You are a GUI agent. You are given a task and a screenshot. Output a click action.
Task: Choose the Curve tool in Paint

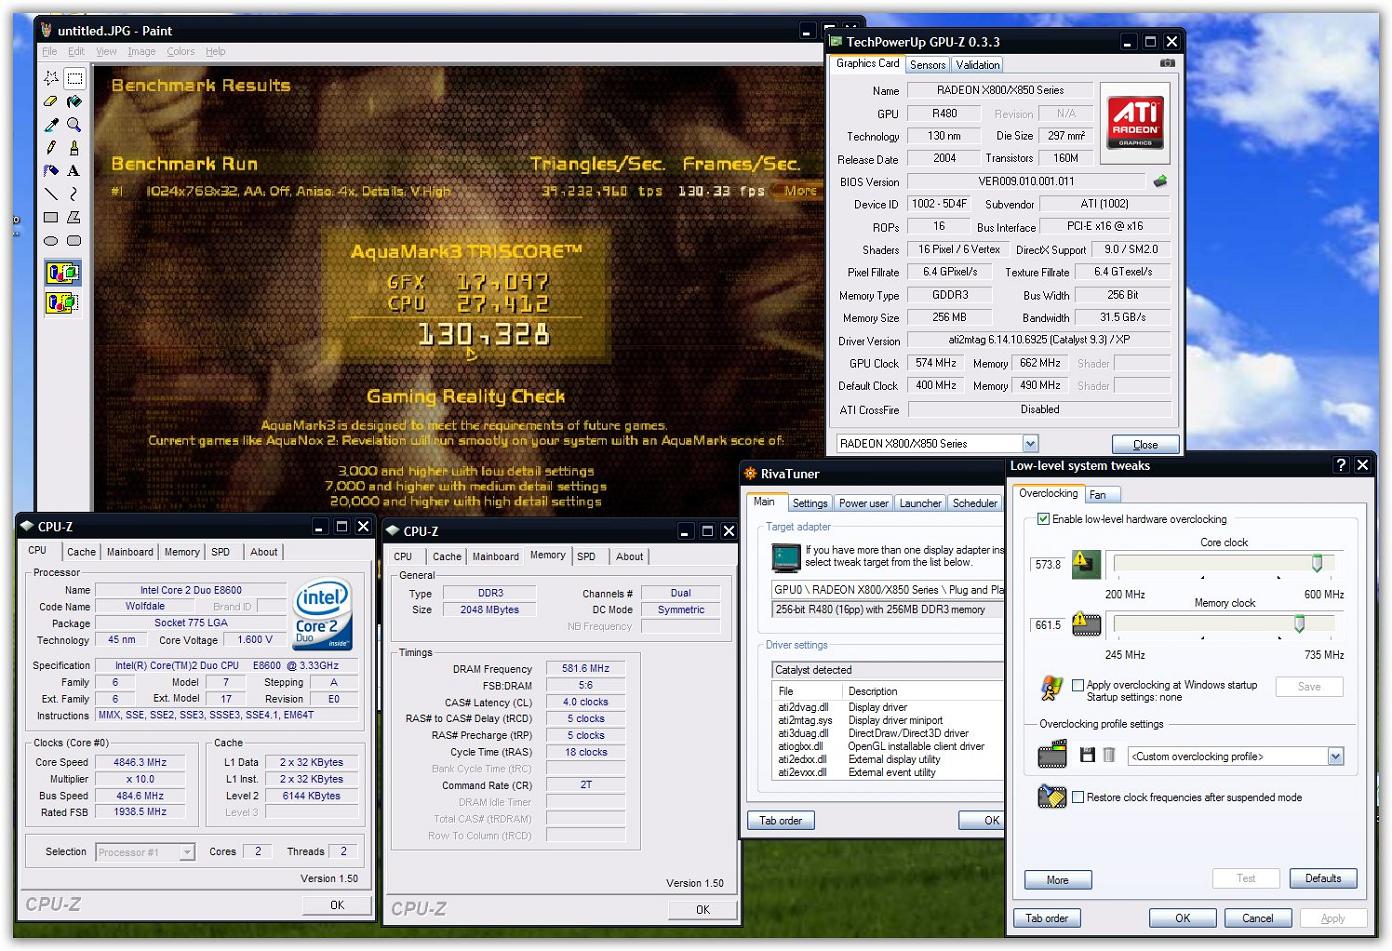pyautogui.click(x=74, y=193)
